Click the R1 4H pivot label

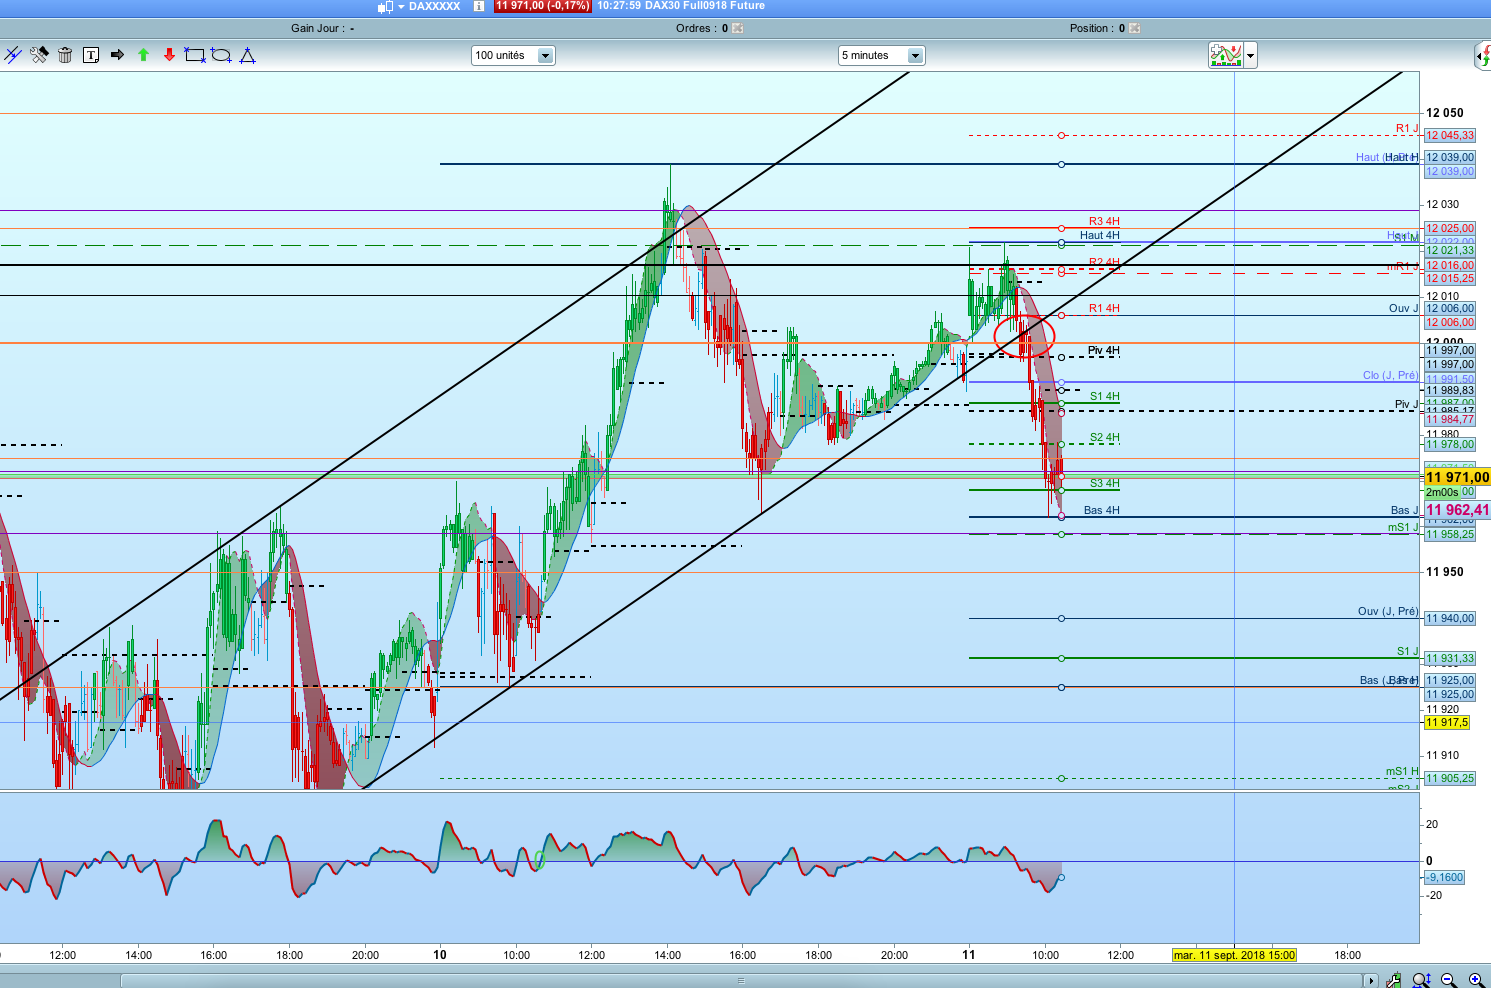(x=1104, y=308)
